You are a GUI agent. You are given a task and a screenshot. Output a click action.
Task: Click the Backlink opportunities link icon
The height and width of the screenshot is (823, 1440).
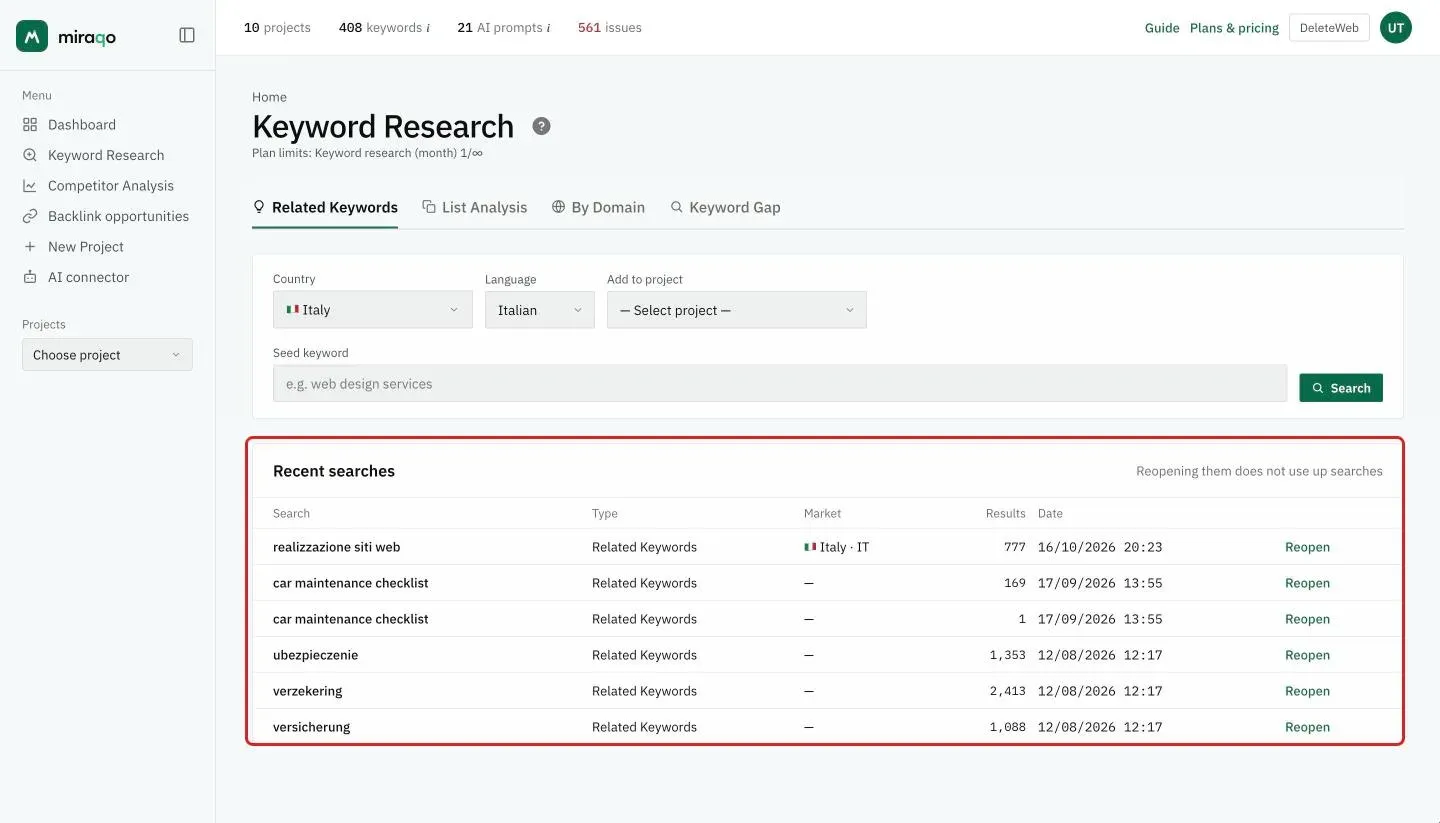pyautogui.click(x=30, y=216)
